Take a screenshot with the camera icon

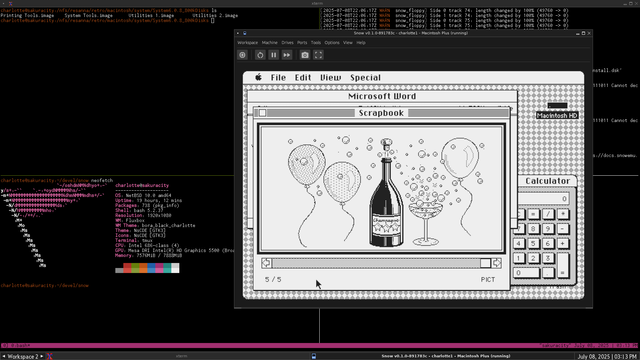click(305, 55)
